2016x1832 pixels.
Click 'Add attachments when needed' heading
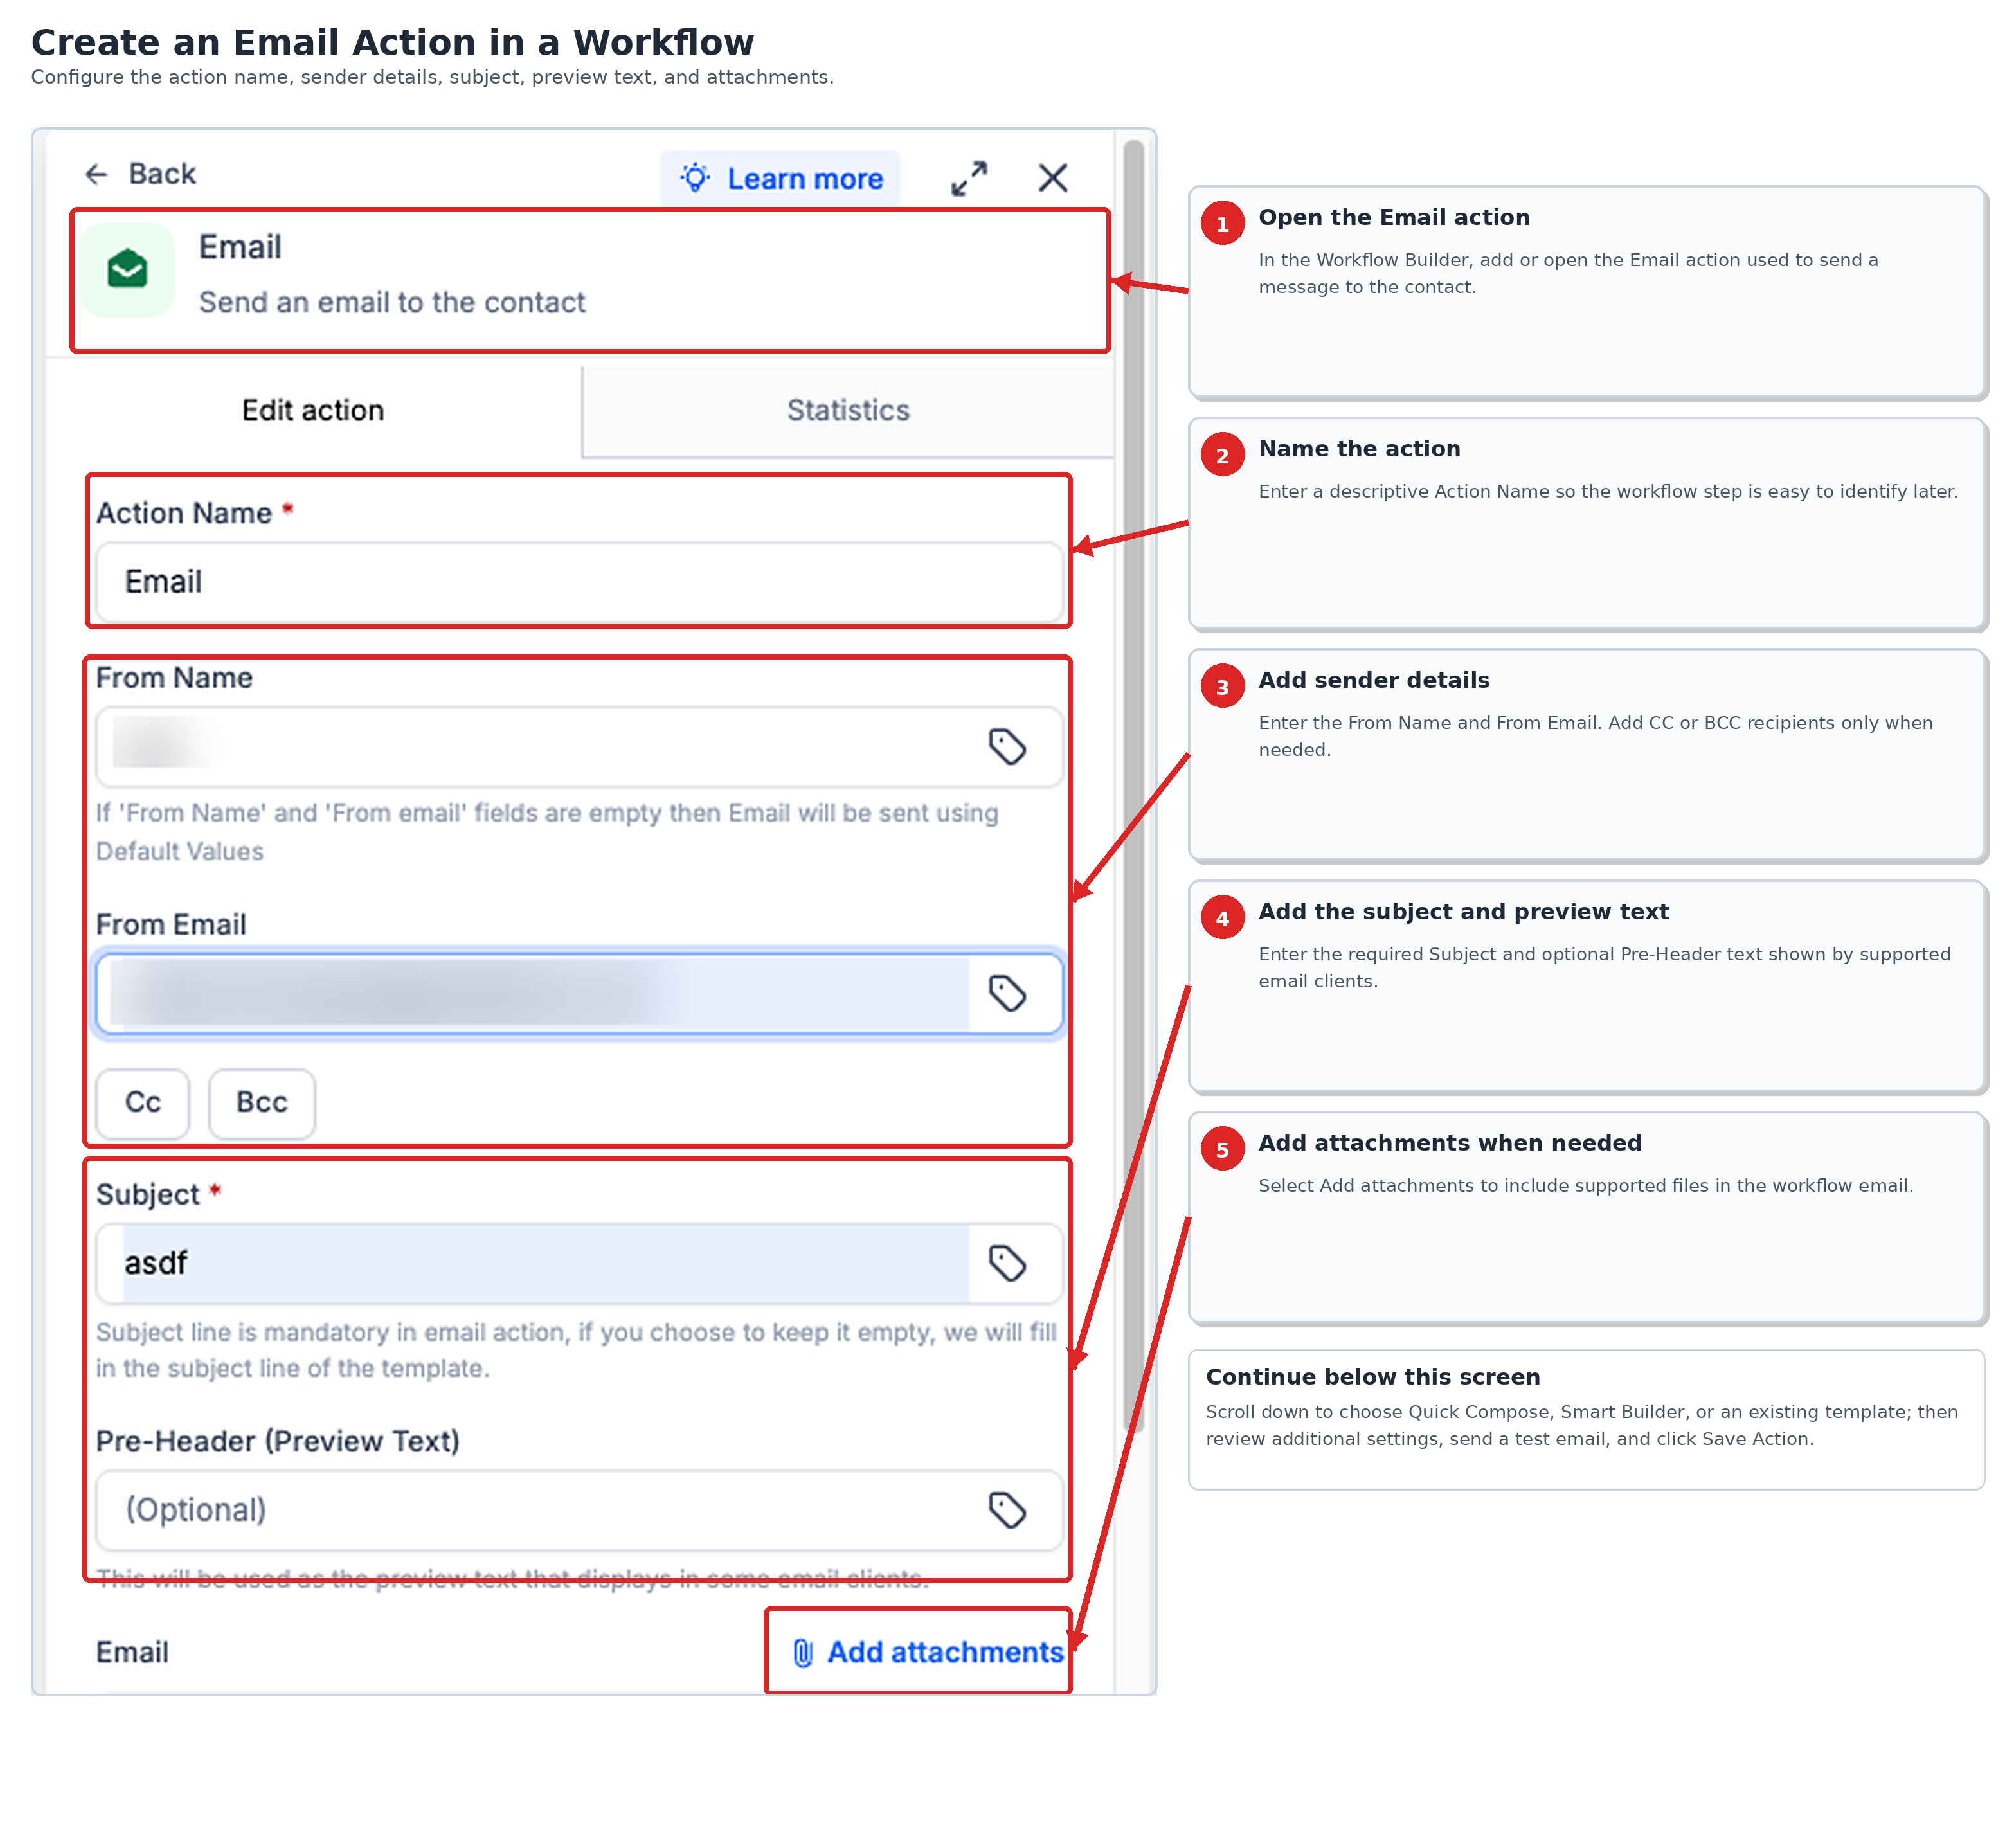point(1450,1143)
